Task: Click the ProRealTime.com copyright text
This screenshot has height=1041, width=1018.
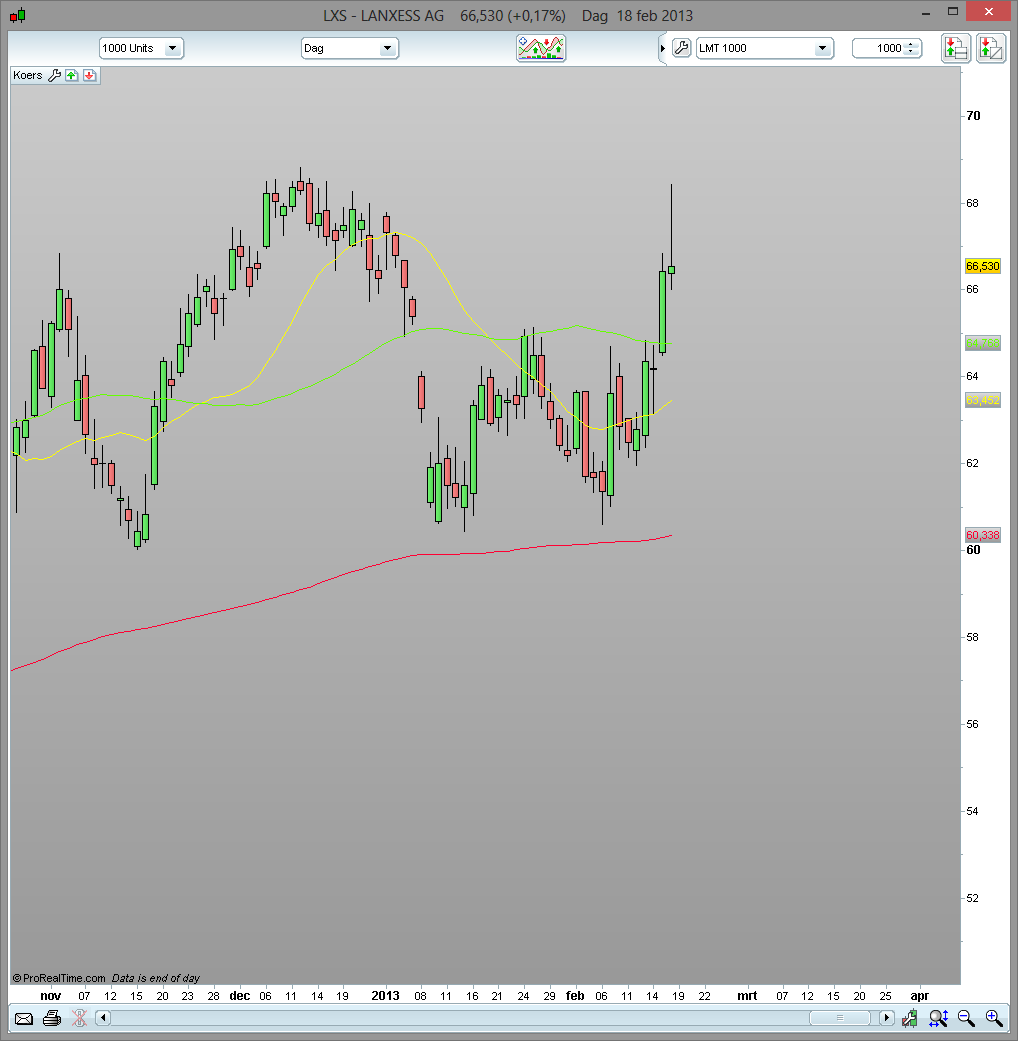Action: [x=59, y=978]
